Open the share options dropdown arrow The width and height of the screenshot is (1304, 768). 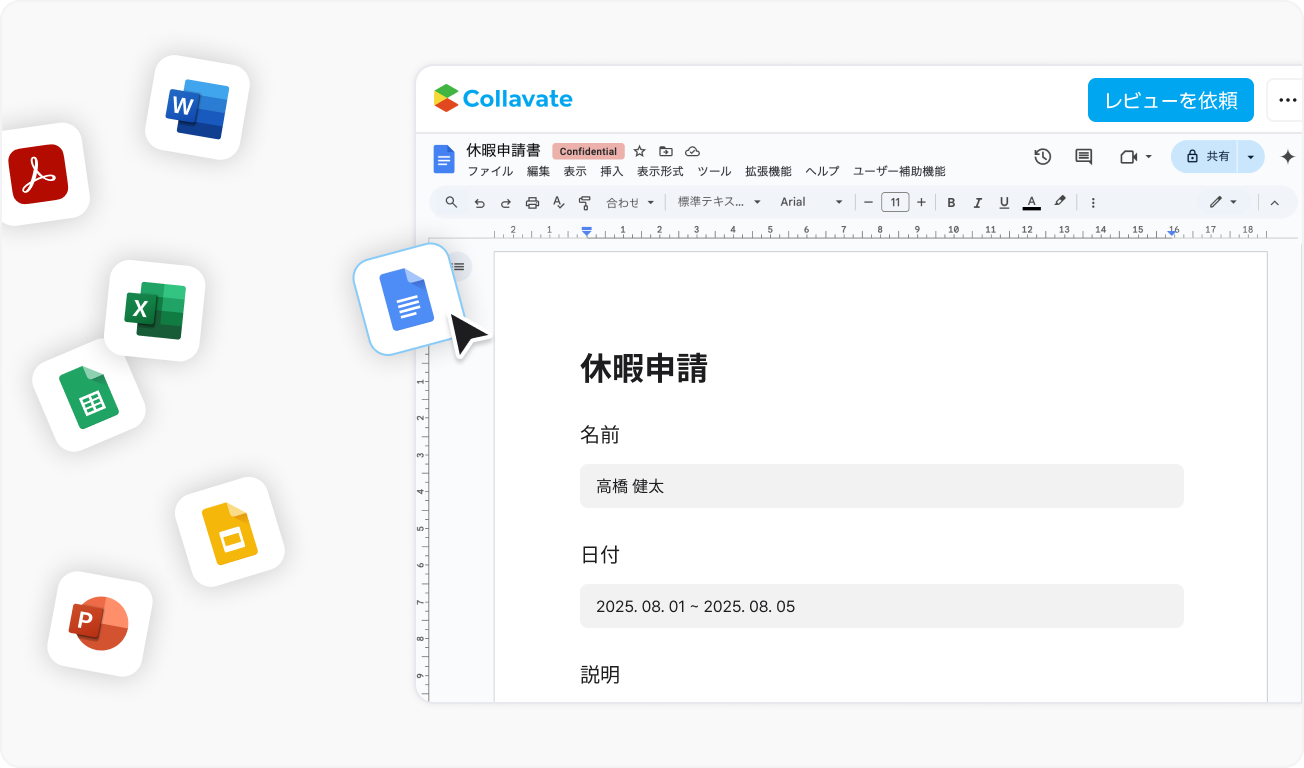[x=1251, y=157]
